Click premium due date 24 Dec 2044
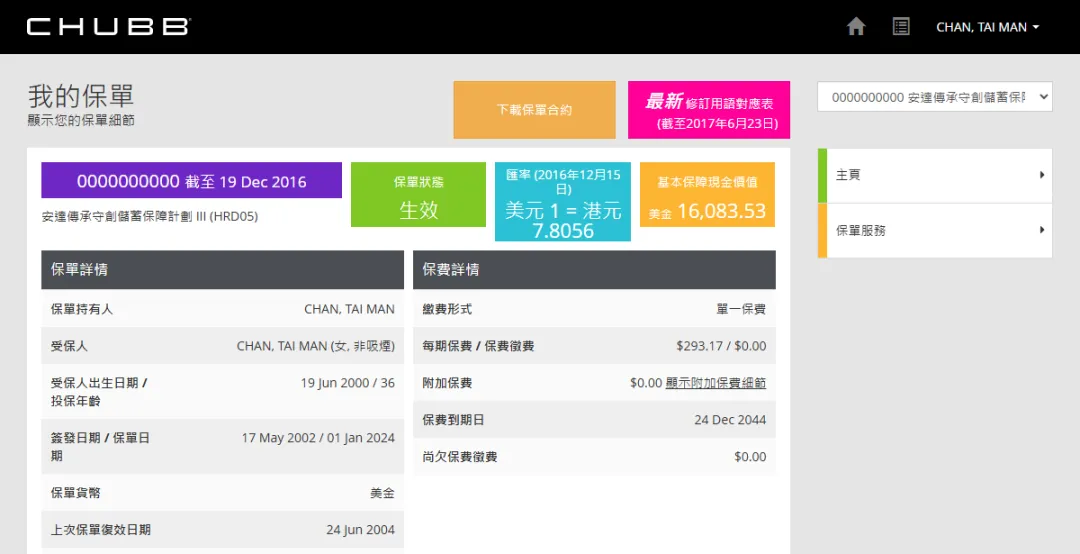The height and width of the screenshot is (554, 1080). (730, 420)
